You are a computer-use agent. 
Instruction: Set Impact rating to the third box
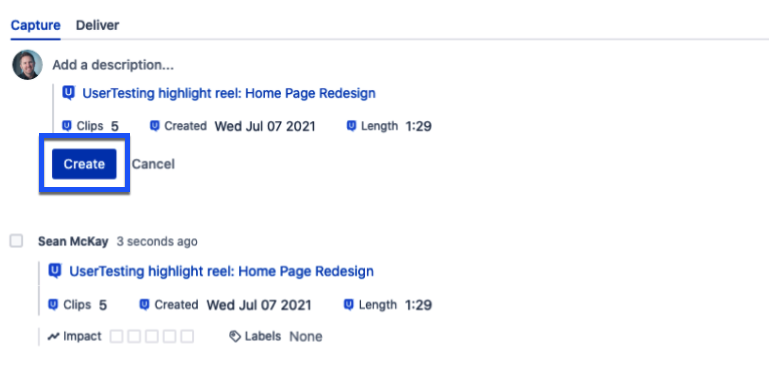coord(152,336)
